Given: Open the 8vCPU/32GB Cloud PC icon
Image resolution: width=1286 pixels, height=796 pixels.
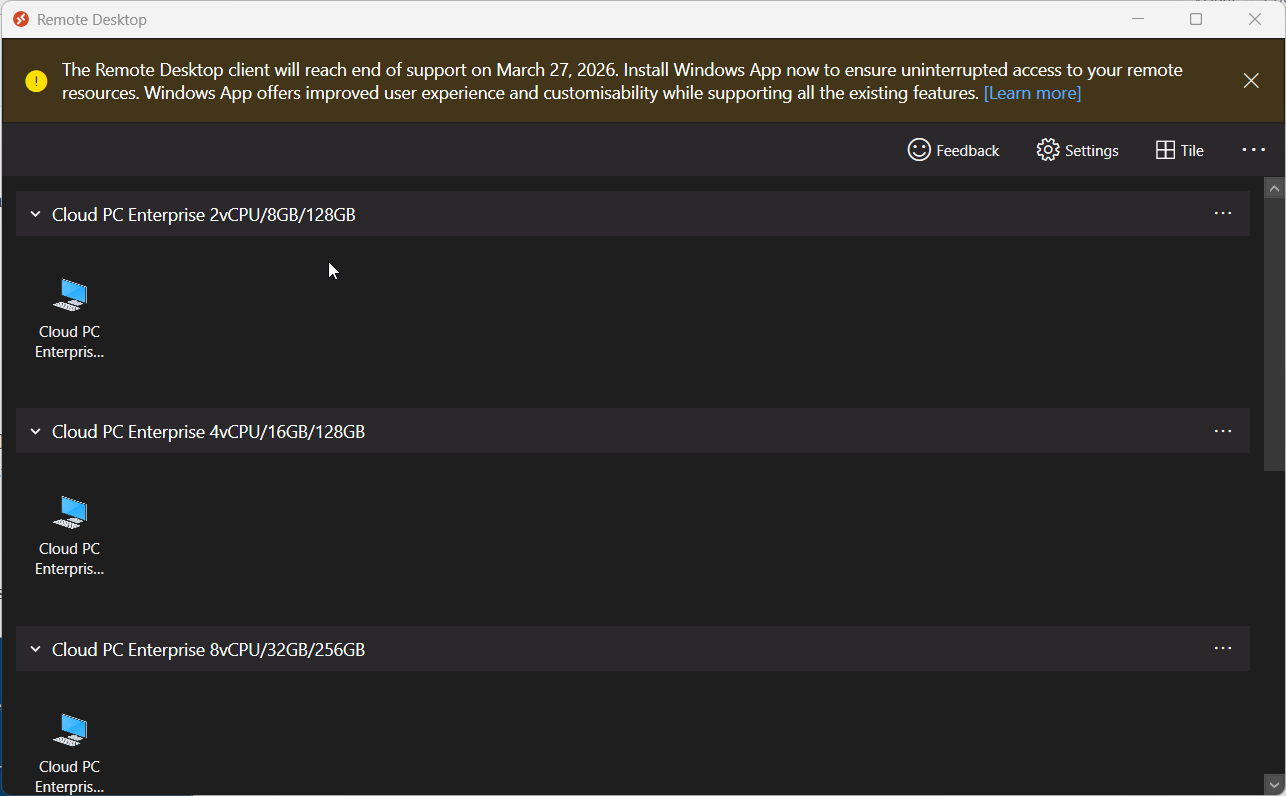Looking at the screenshot, I should 70,731.
